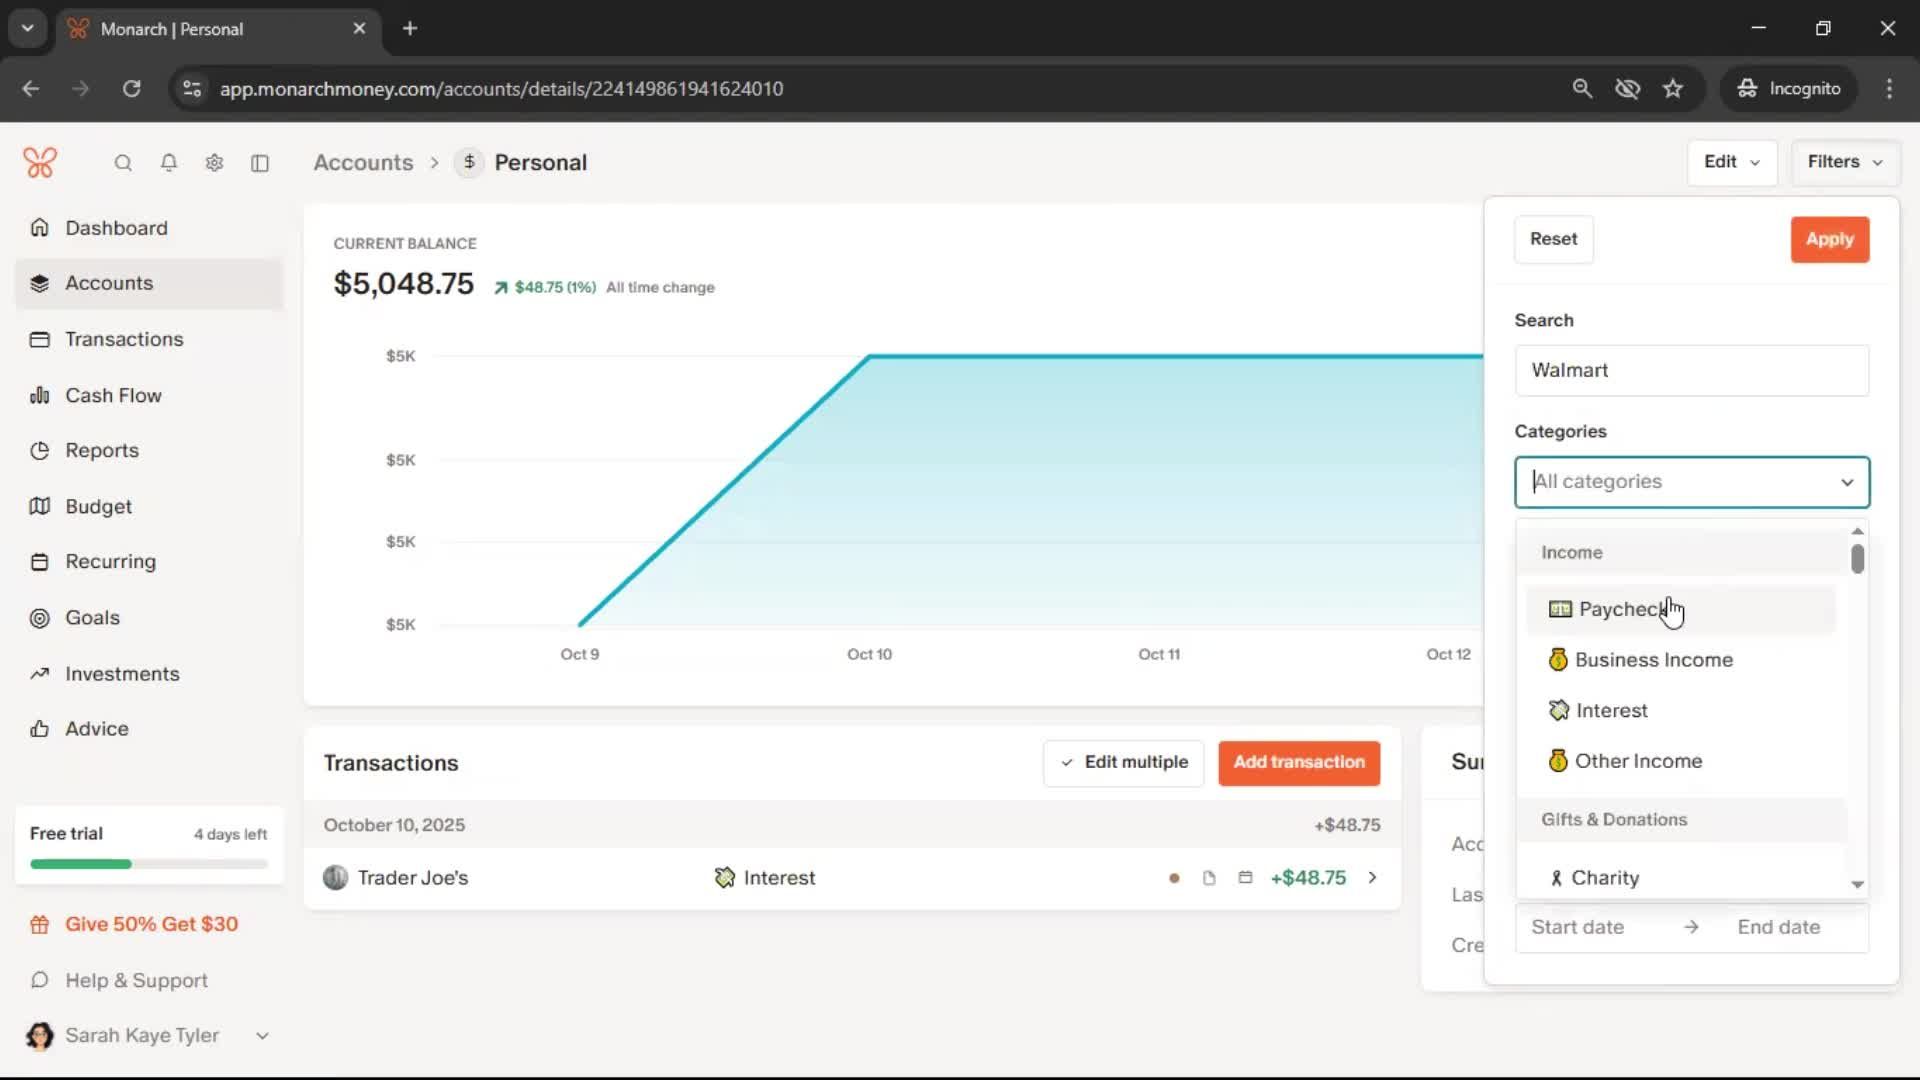The image size is (1920, 1080).
Task: Open the notifications bell icon
Action: pos(169,163)
